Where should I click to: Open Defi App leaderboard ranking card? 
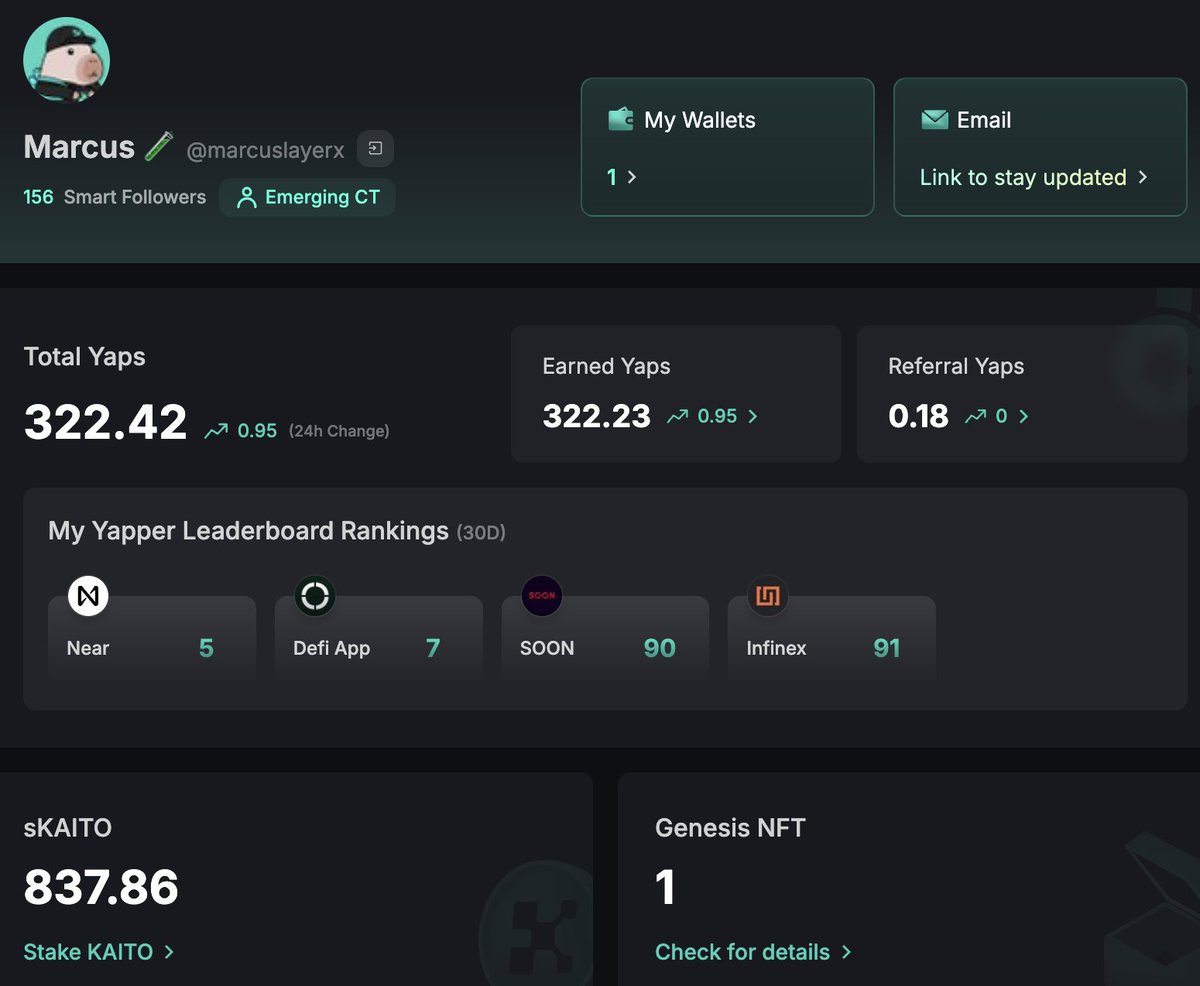click(379, 639)
